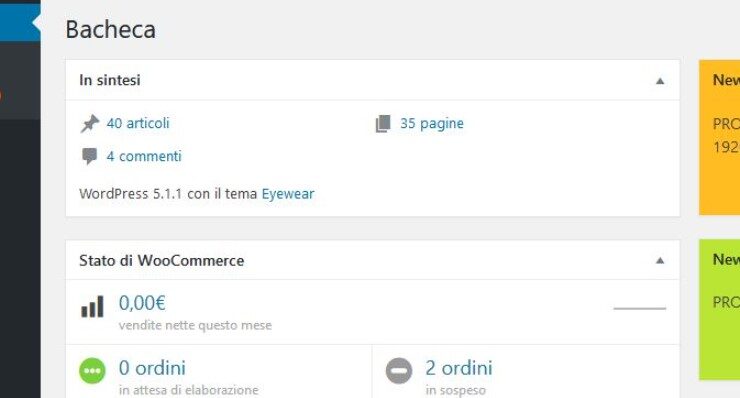Open 0 ordini in attesa di elaborazione

click(189, 377)
